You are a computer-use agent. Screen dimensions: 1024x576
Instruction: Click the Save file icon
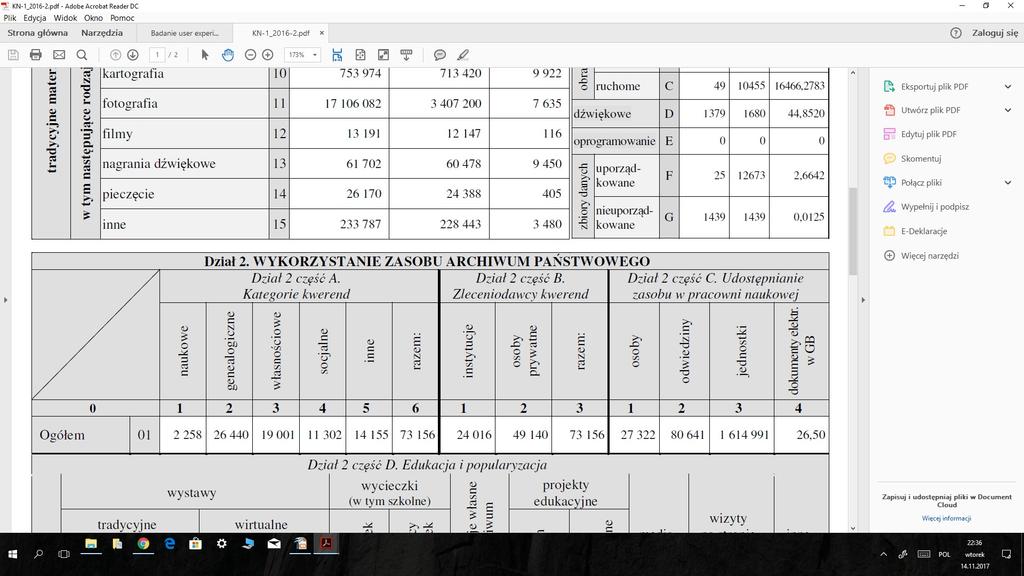(x=13, y=55)
